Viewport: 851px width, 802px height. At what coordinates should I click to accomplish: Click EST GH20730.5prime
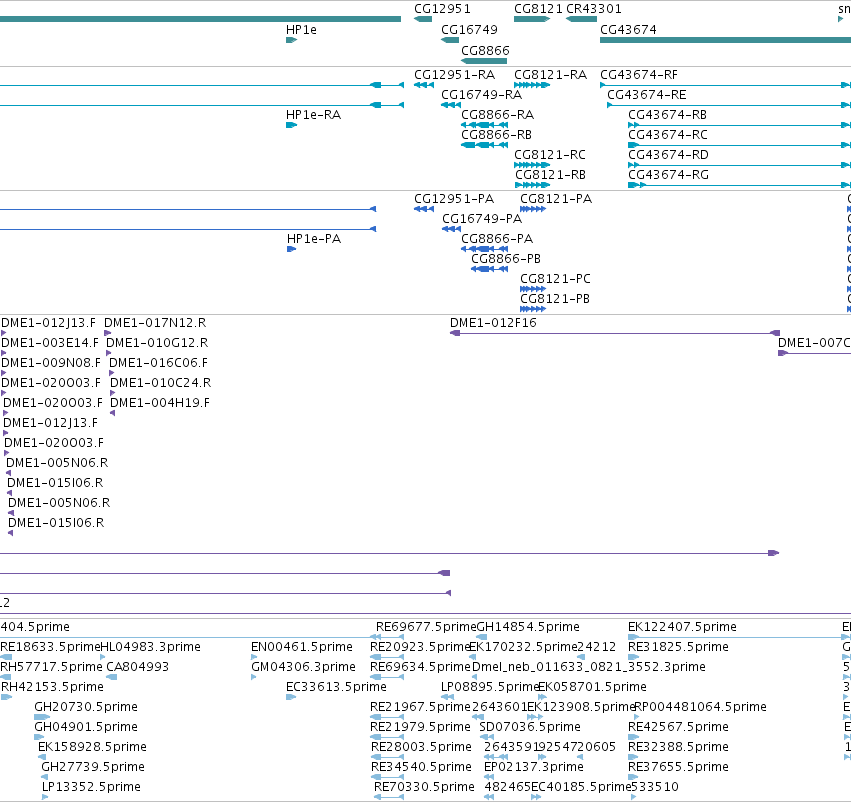[86, 706]
